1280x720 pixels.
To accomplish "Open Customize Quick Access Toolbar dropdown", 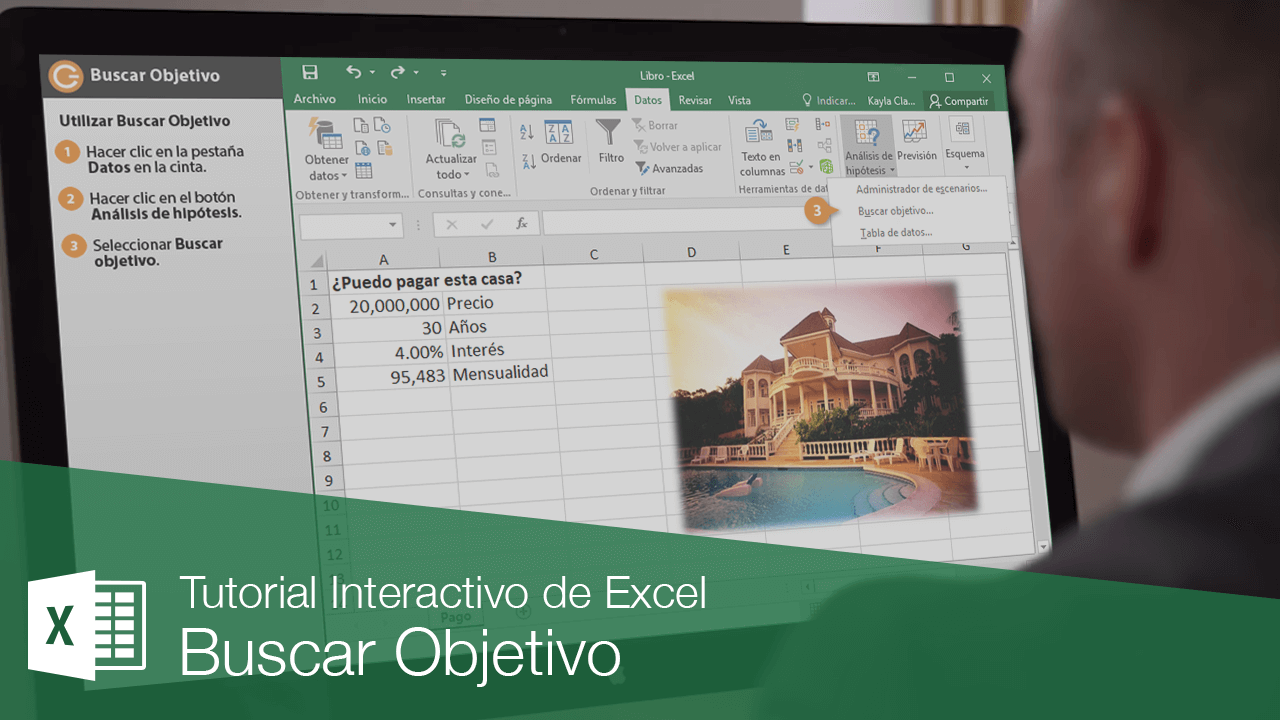I will pos(444,73).
